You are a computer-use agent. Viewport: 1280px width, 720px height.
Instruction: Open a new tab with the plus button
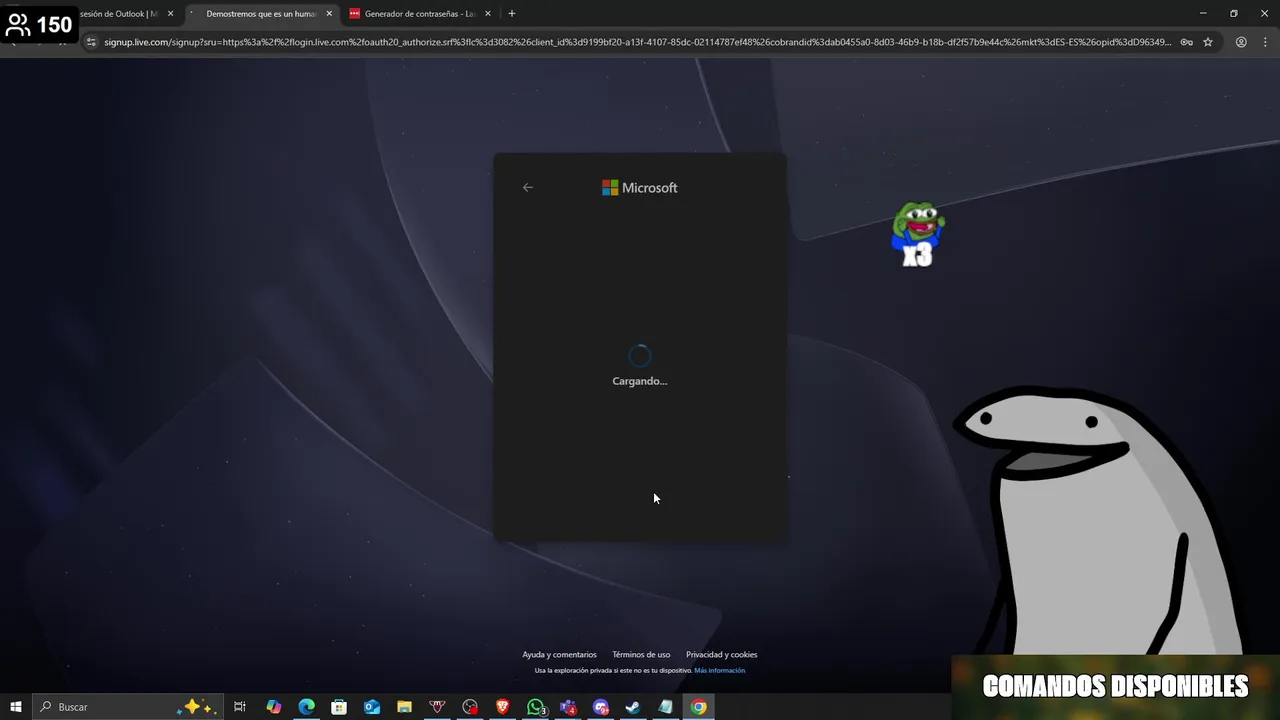512,14
